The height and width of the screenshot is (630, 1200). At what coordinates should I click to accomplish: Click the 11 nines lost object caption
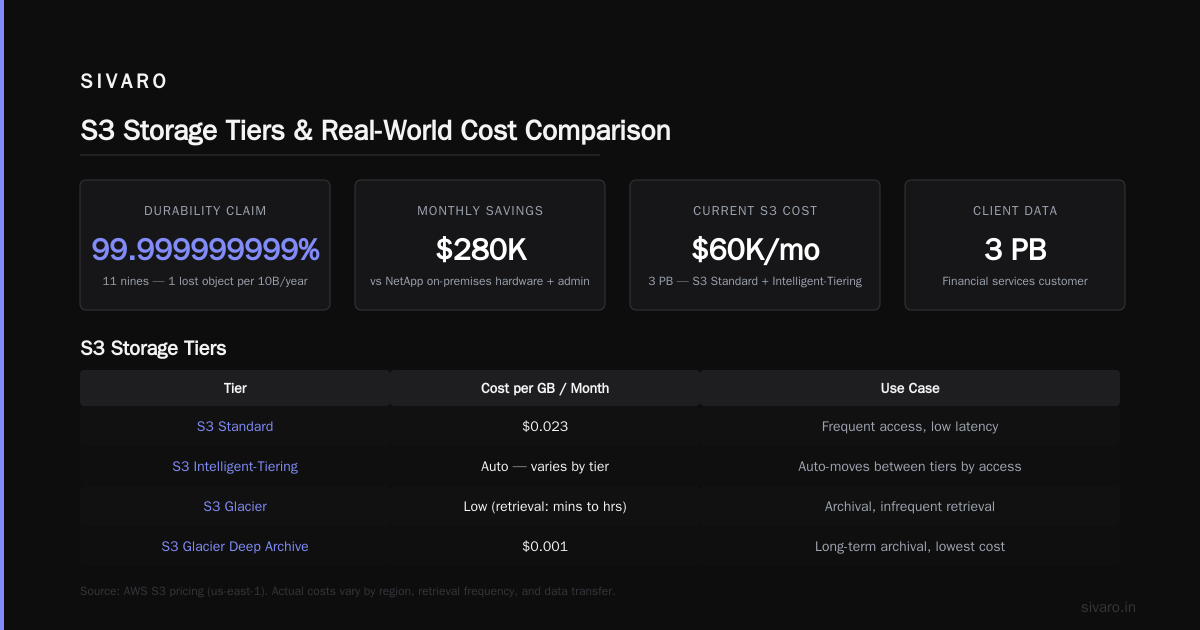(x=205, y=281)
